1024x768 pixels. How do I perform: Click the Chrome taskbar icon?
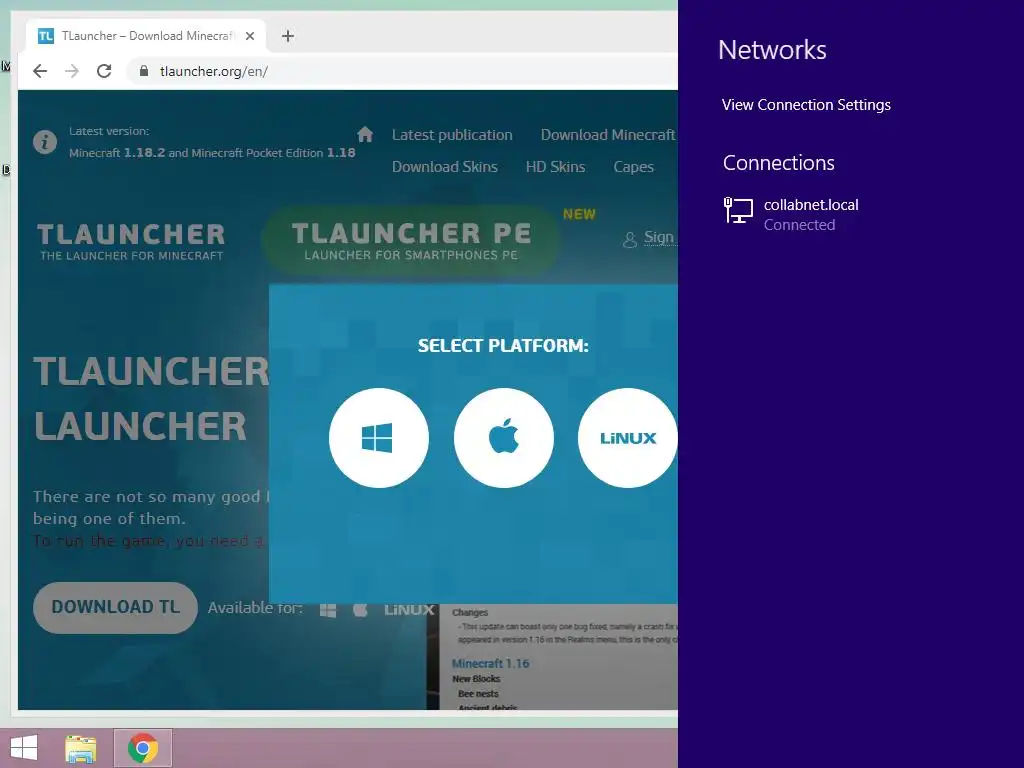tap(143, 748)
